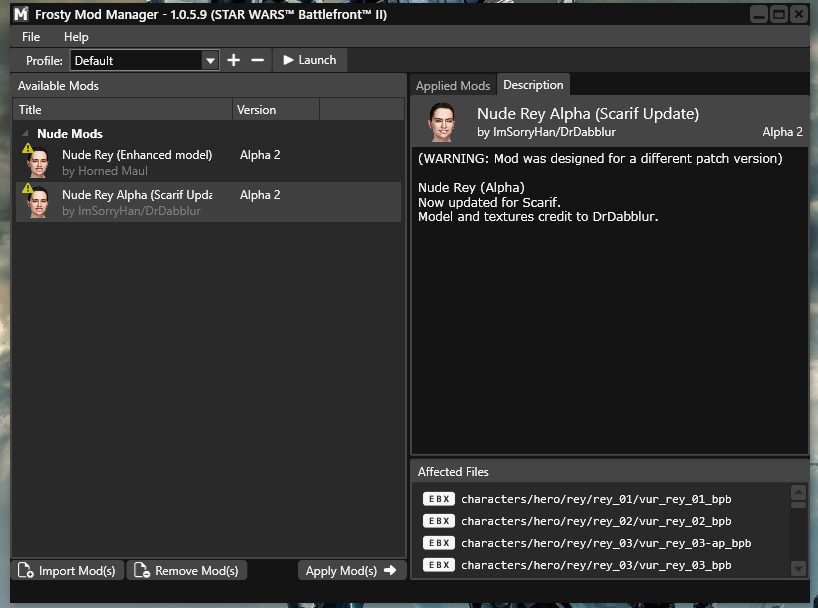This screenshot has width=818, height=608.
Task: Click Affected Files scrollbar down arrow
Action: coord(798,568)
